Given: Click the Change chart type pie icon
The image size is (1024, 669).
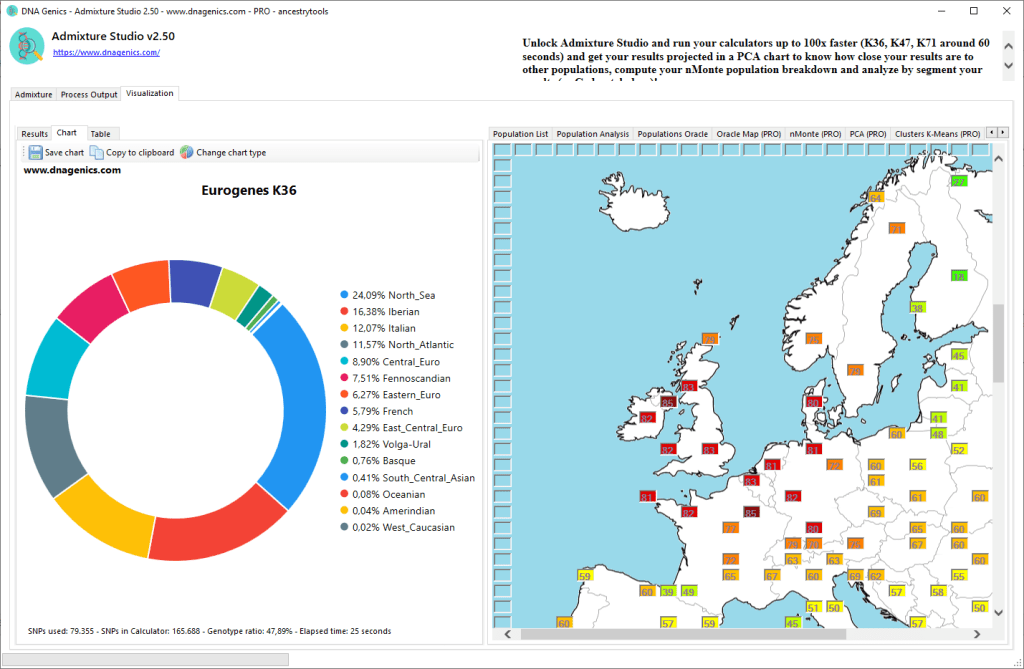Looking at the screenshot, I should point(187,153).
